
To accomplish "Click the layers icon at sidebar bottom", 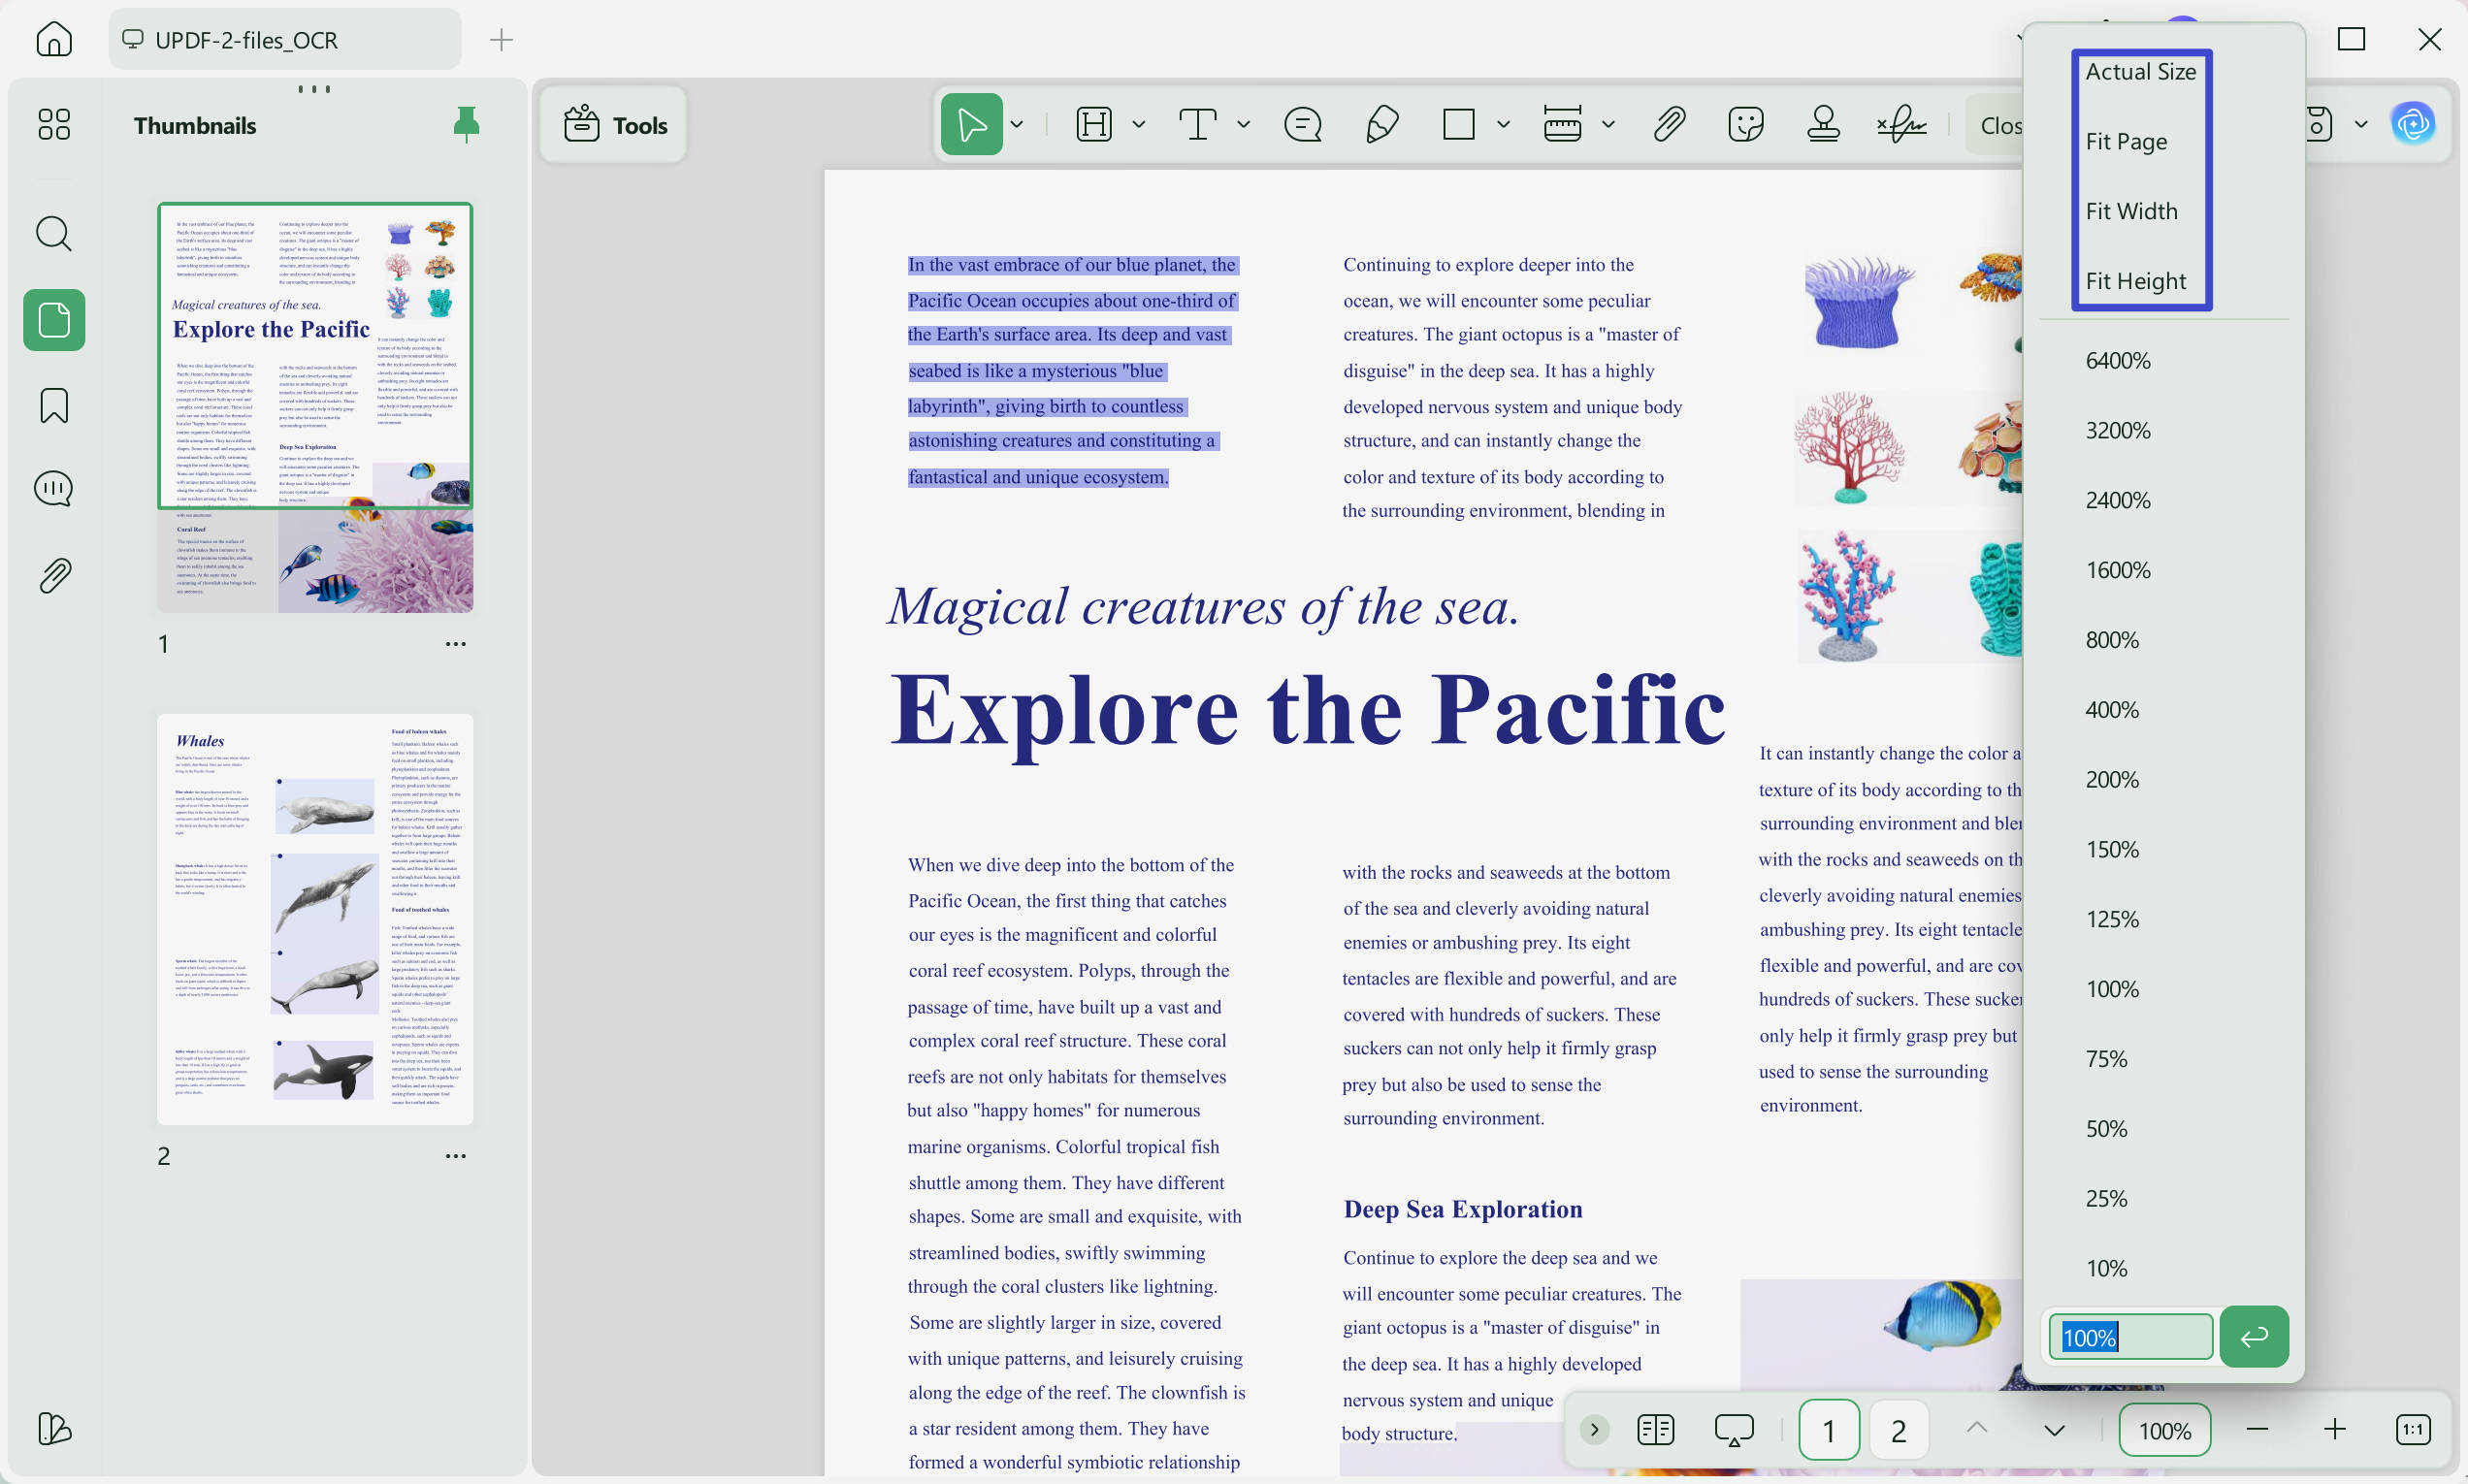I will (54, 1428).
